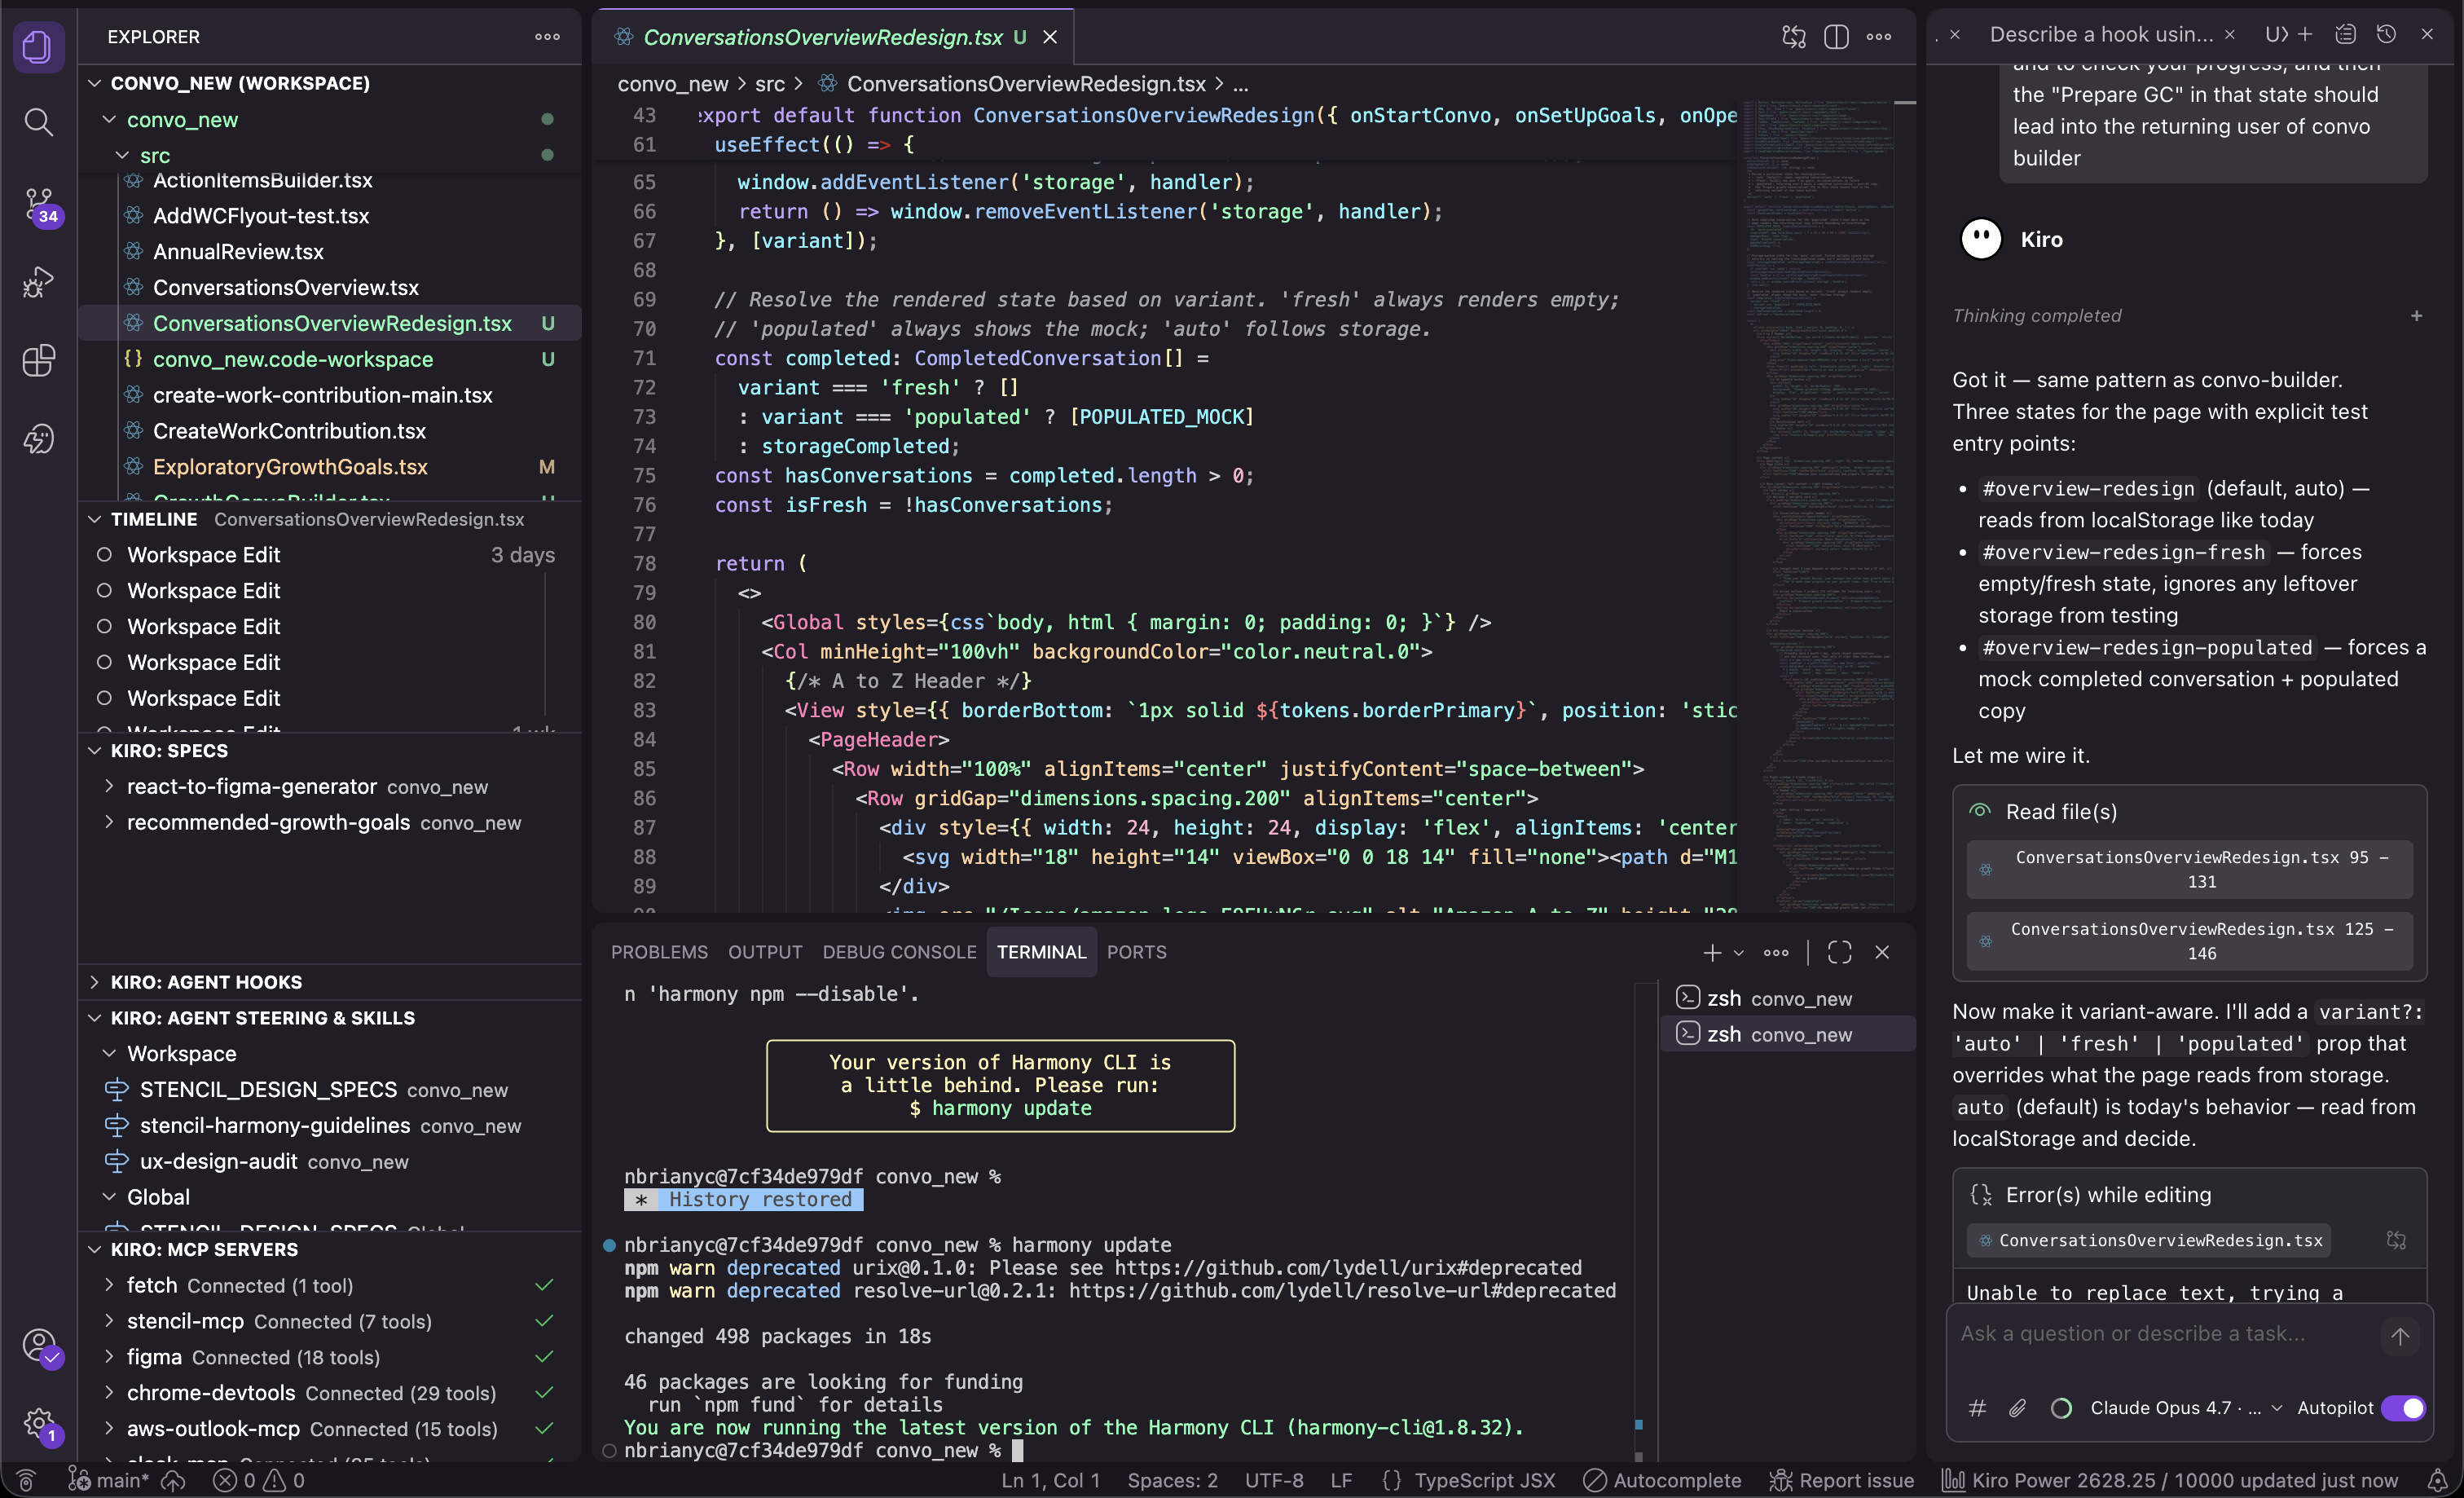Switch to the PORTS tab

(x=1136, y=952)
